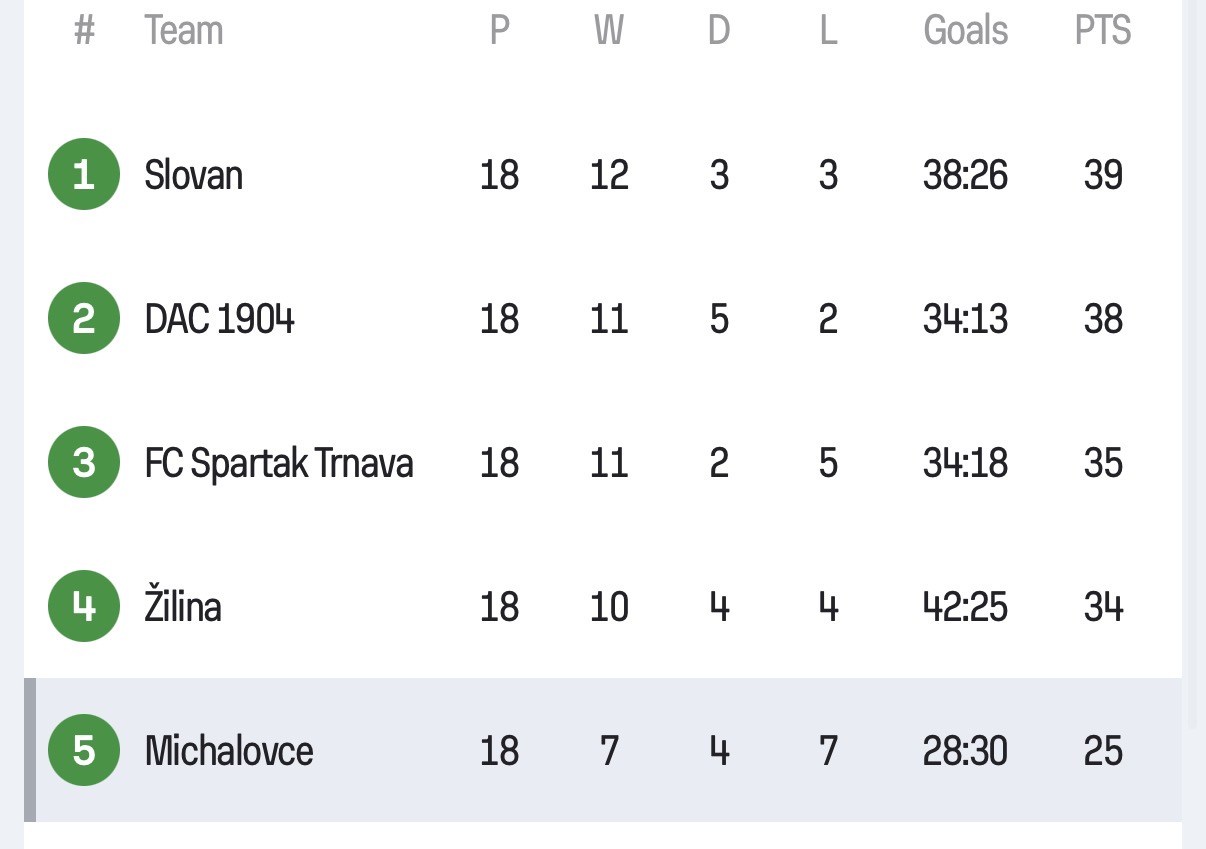Click the W wins column header

pos(609,31)
